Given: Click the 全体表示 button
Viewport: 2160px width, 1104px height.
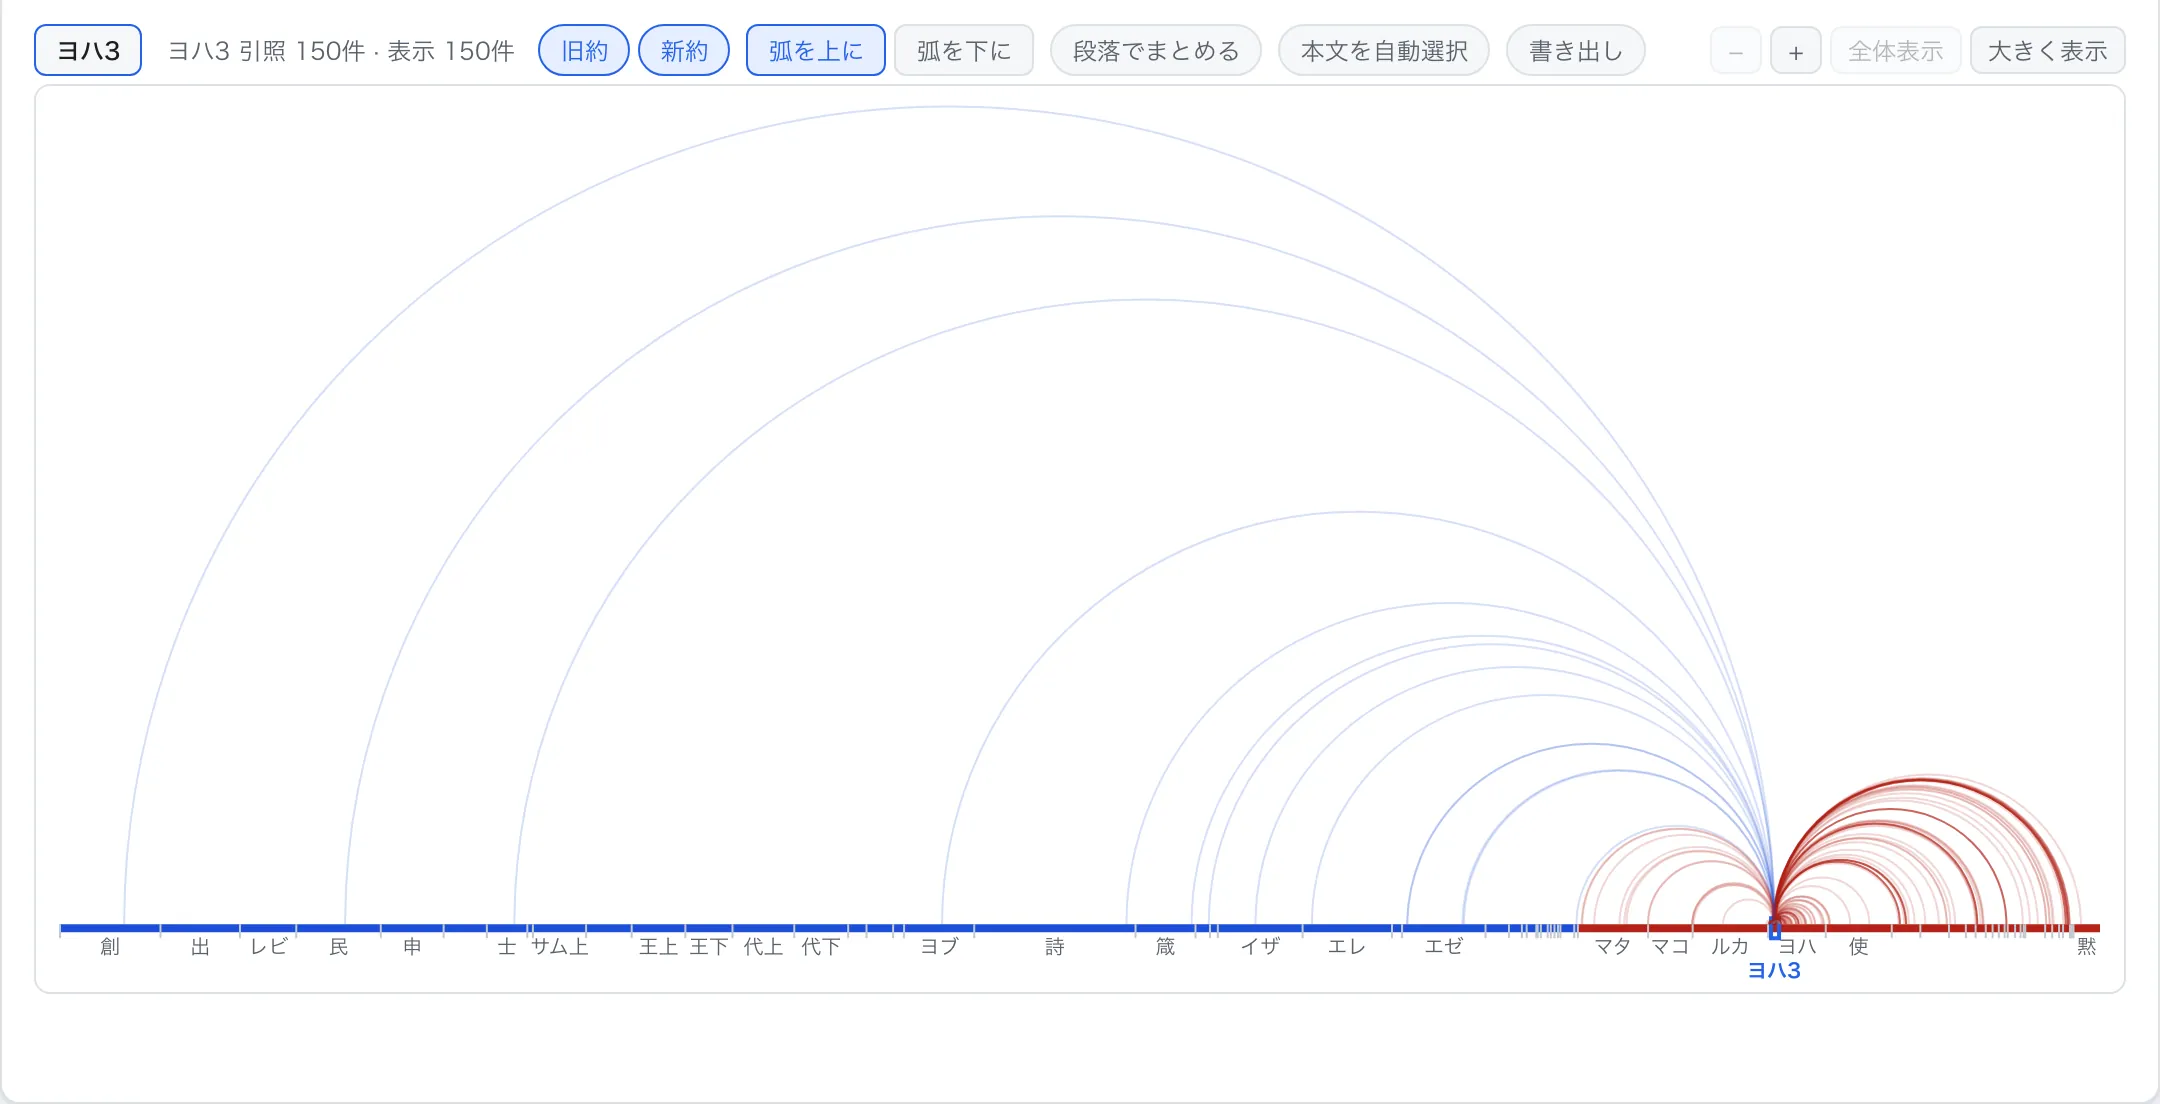Looking at the screenshot, I should click(x=1896, y=51).
